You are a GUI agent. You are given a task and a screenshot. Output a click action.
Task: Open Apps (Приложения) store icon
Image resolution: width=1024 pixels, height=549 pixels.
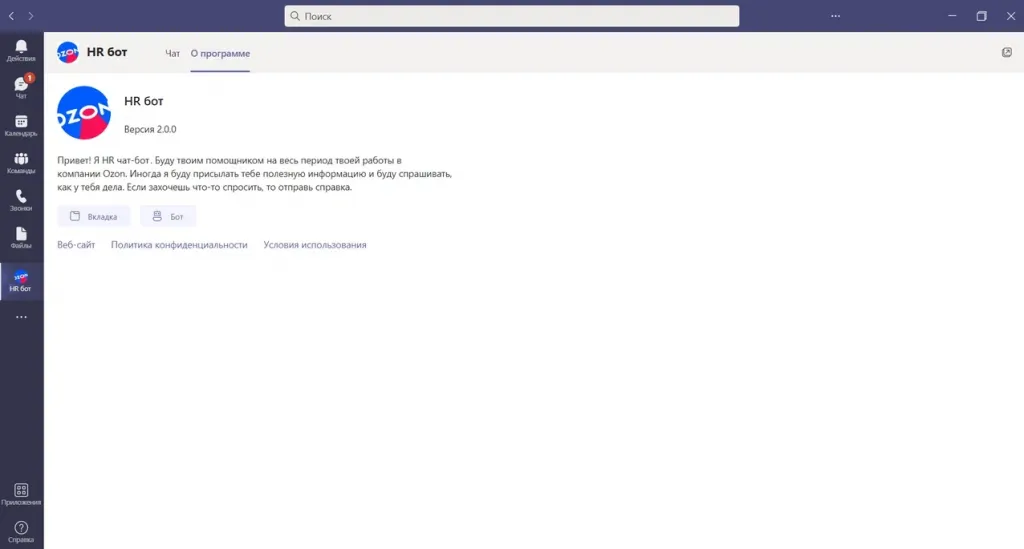point(21,494)
